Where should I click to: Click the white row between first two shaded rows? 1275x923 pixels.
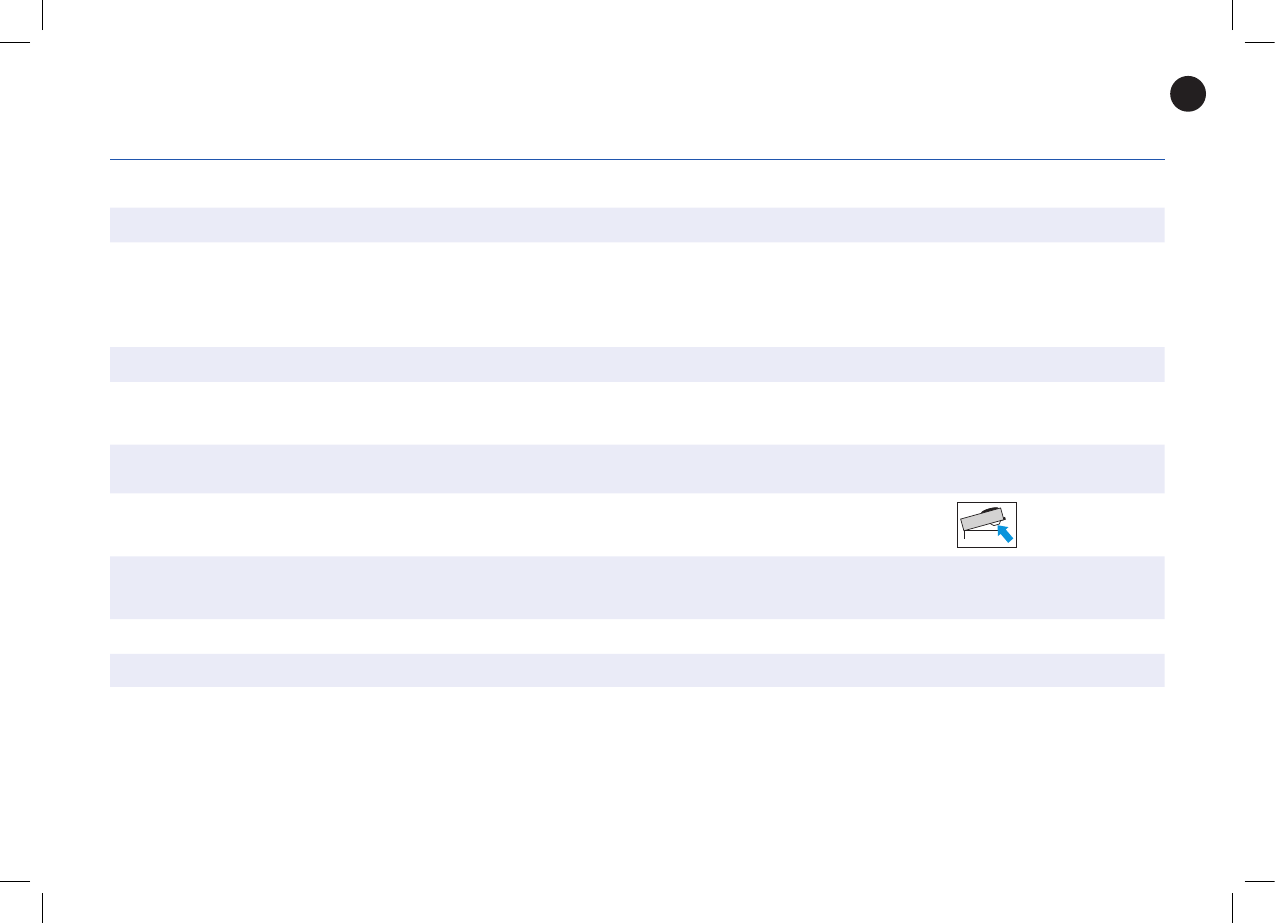(636, 294)
